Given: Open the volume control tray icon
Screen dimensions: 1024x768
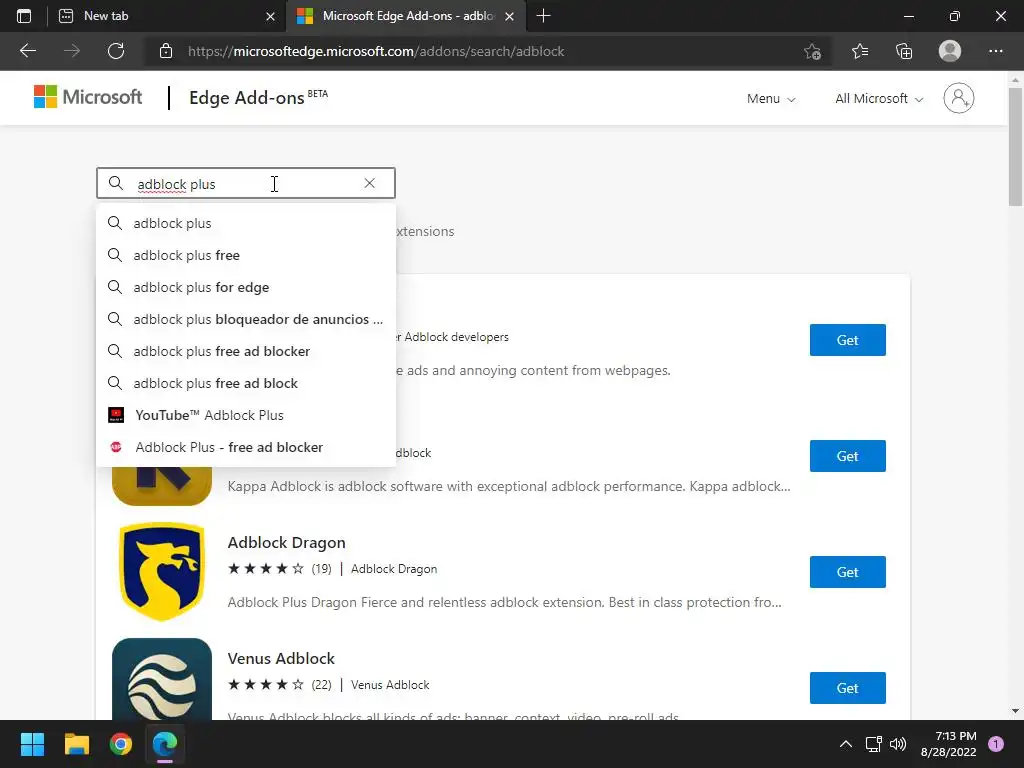Looking at the screenshot, I should coord(898,744).
